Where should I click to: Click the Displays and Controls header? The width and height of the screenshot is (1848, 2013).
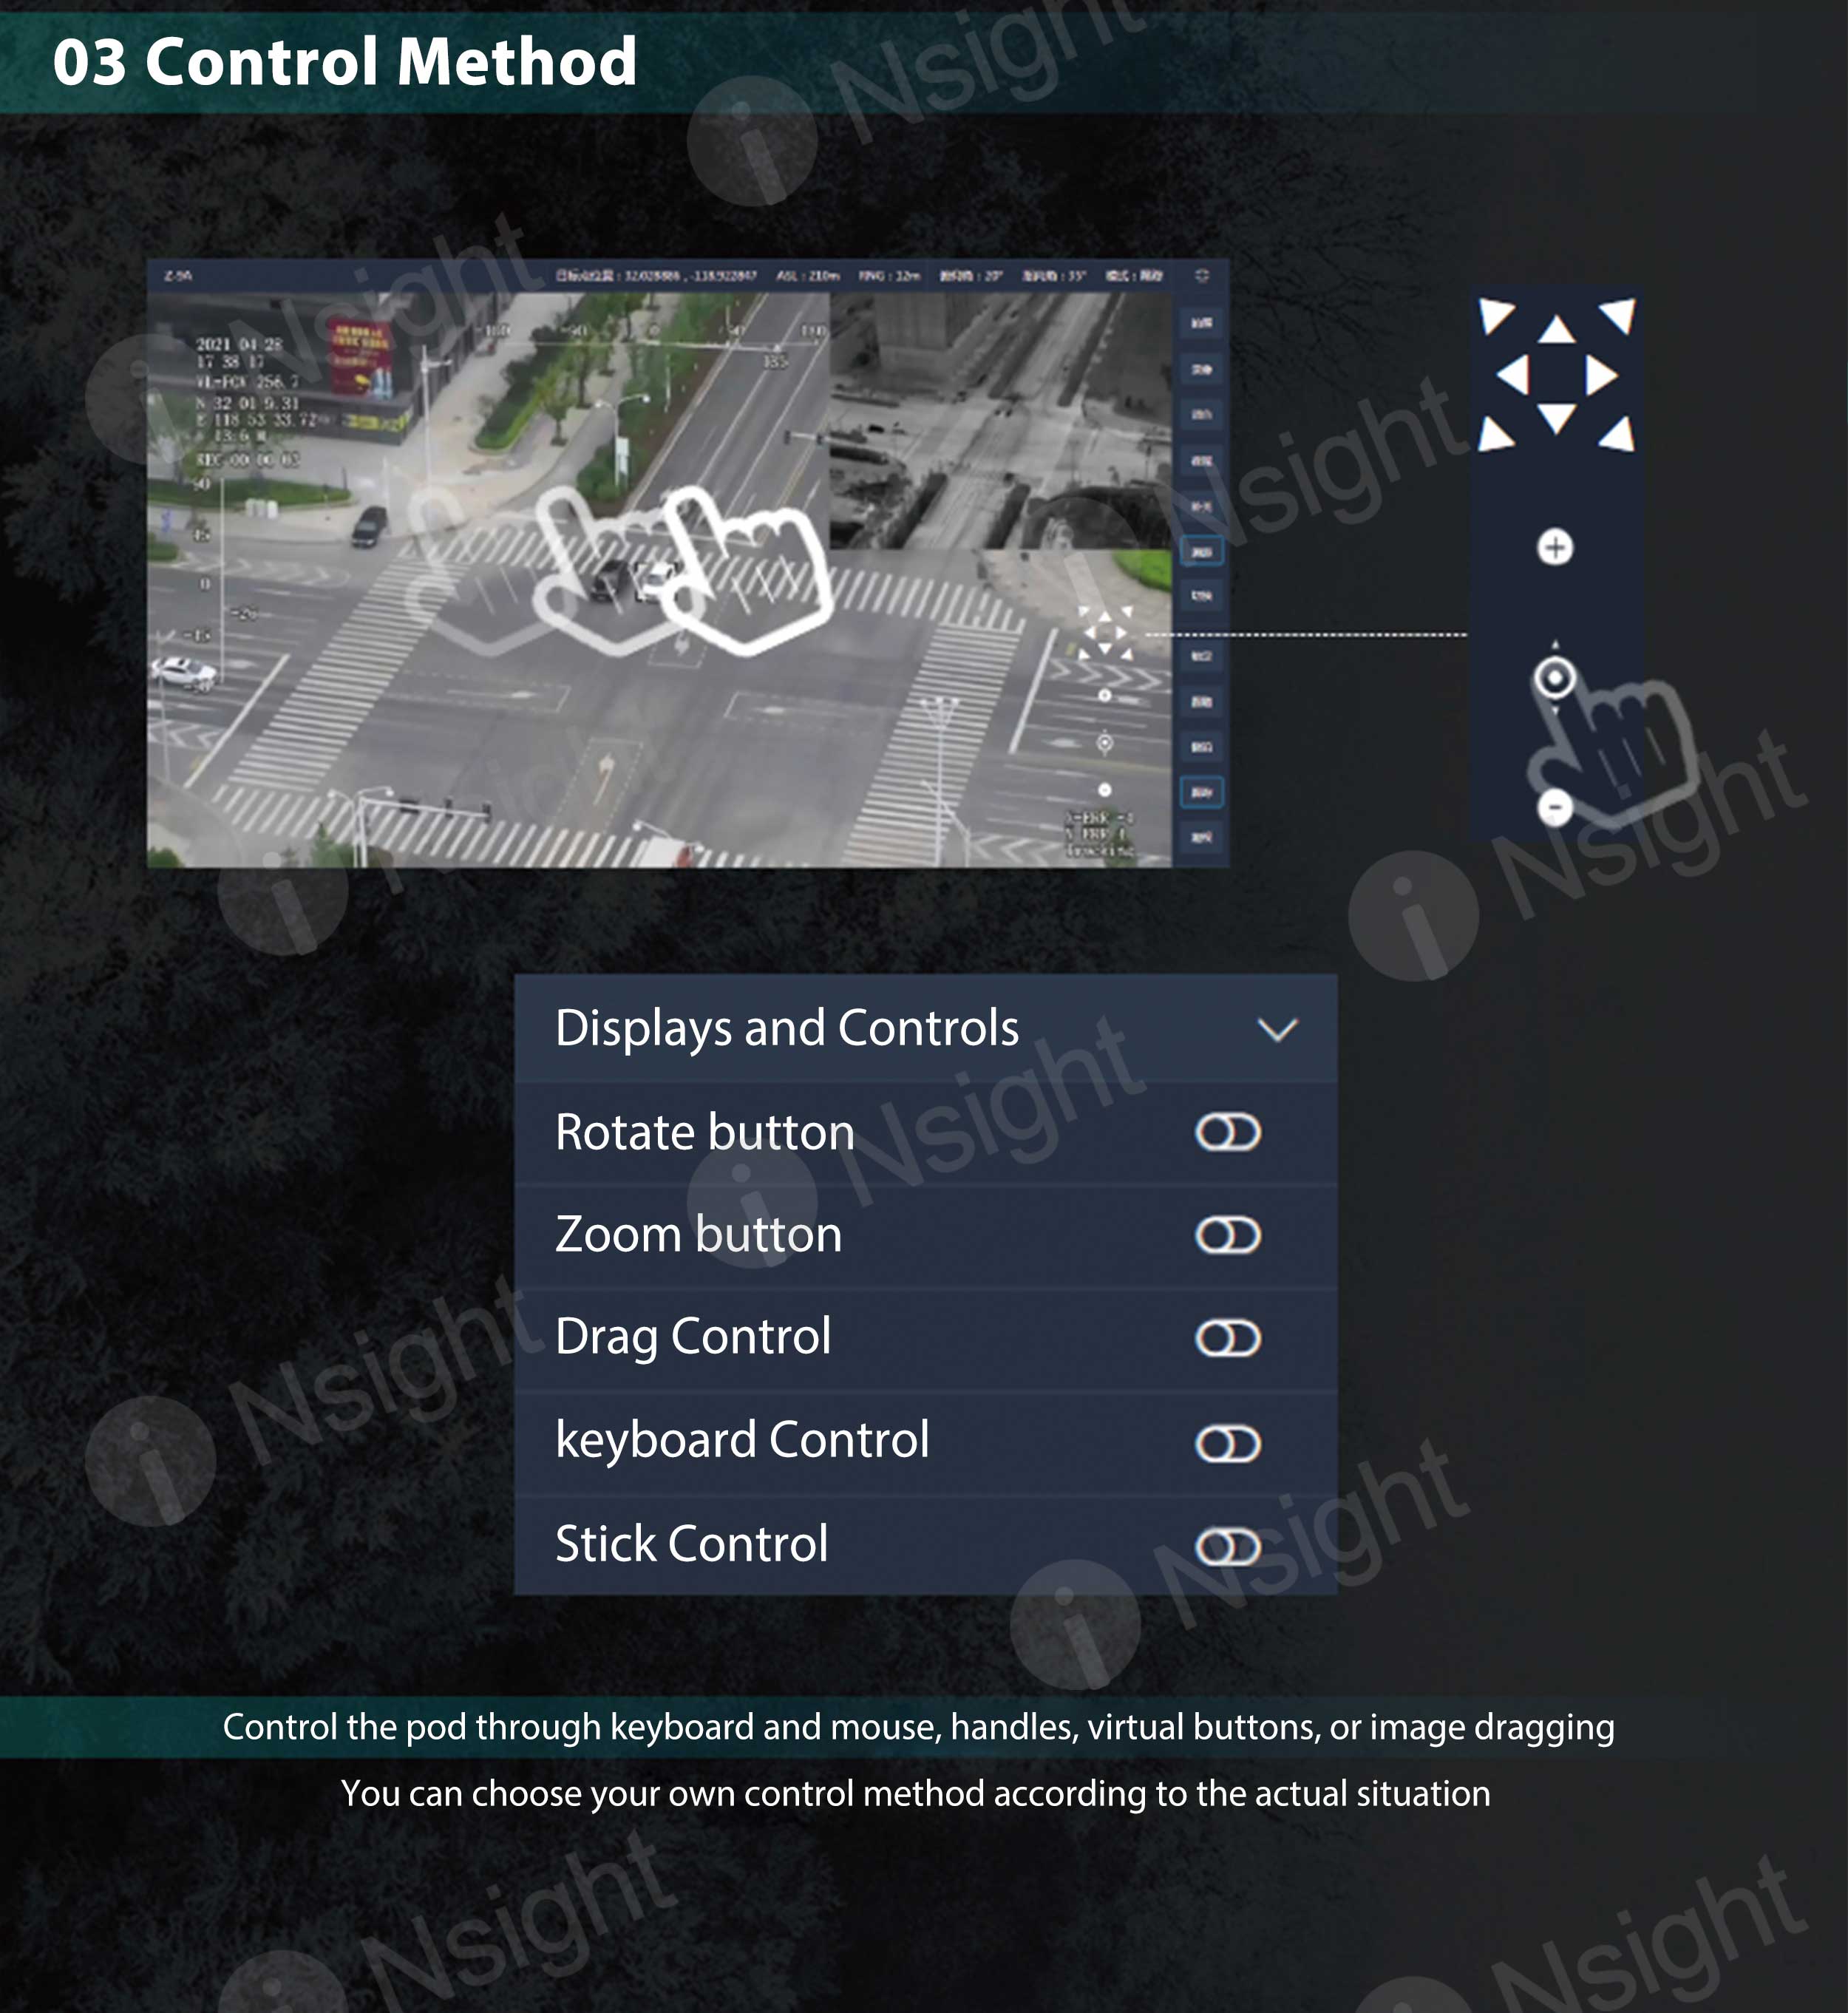tap(786, 1028)
